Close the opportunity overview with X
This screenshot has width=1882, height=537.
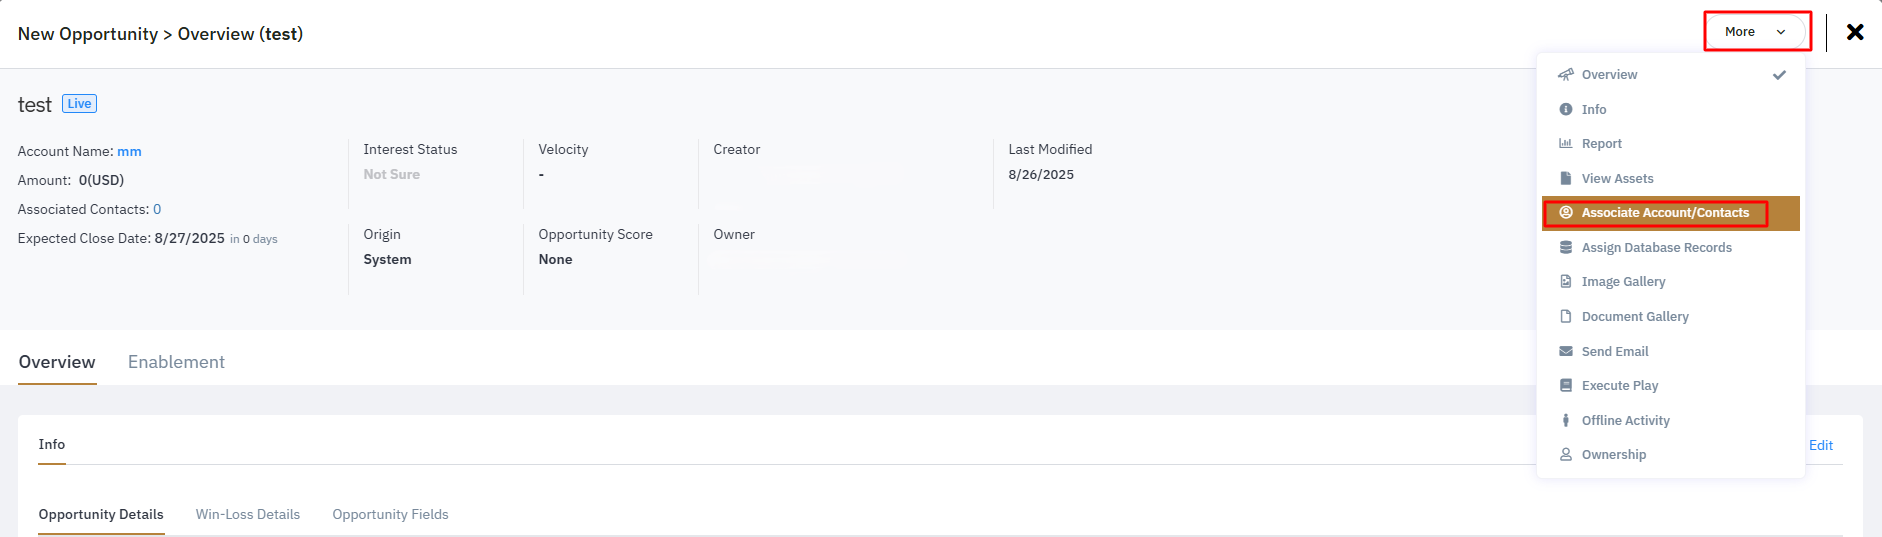pyautogui.click(x=1855, y=32)
